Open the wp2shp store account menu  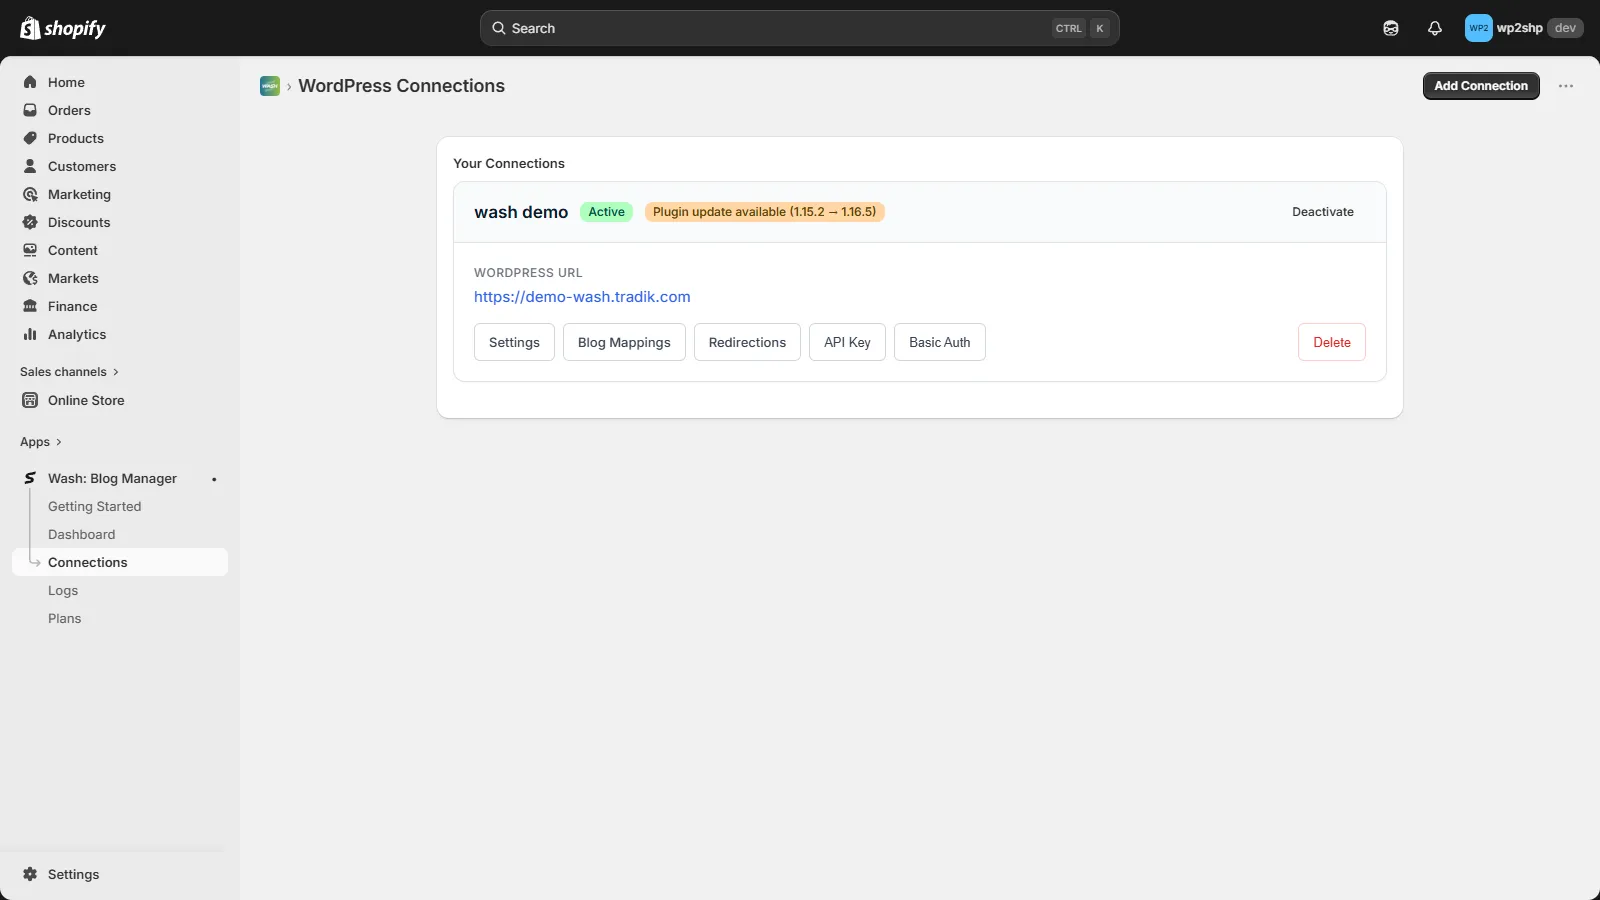tap(1524, 28)
